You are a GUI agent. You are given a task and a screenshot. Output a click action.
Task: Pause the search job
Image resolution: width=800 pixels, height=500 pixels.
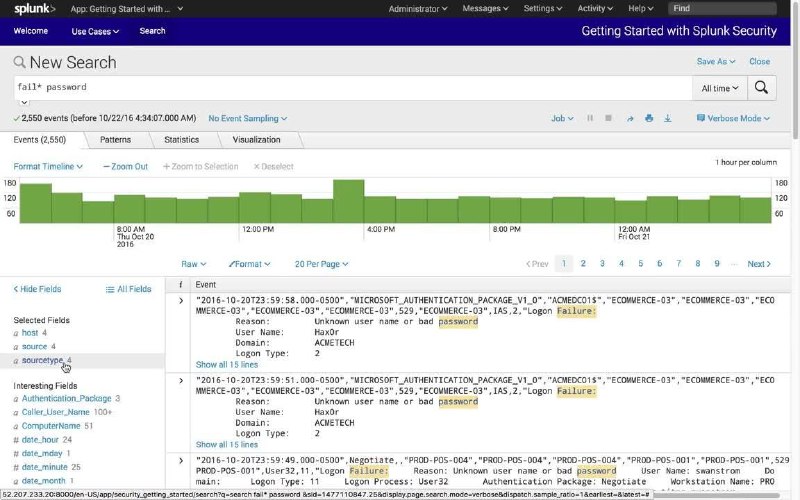tap(590, 118)
